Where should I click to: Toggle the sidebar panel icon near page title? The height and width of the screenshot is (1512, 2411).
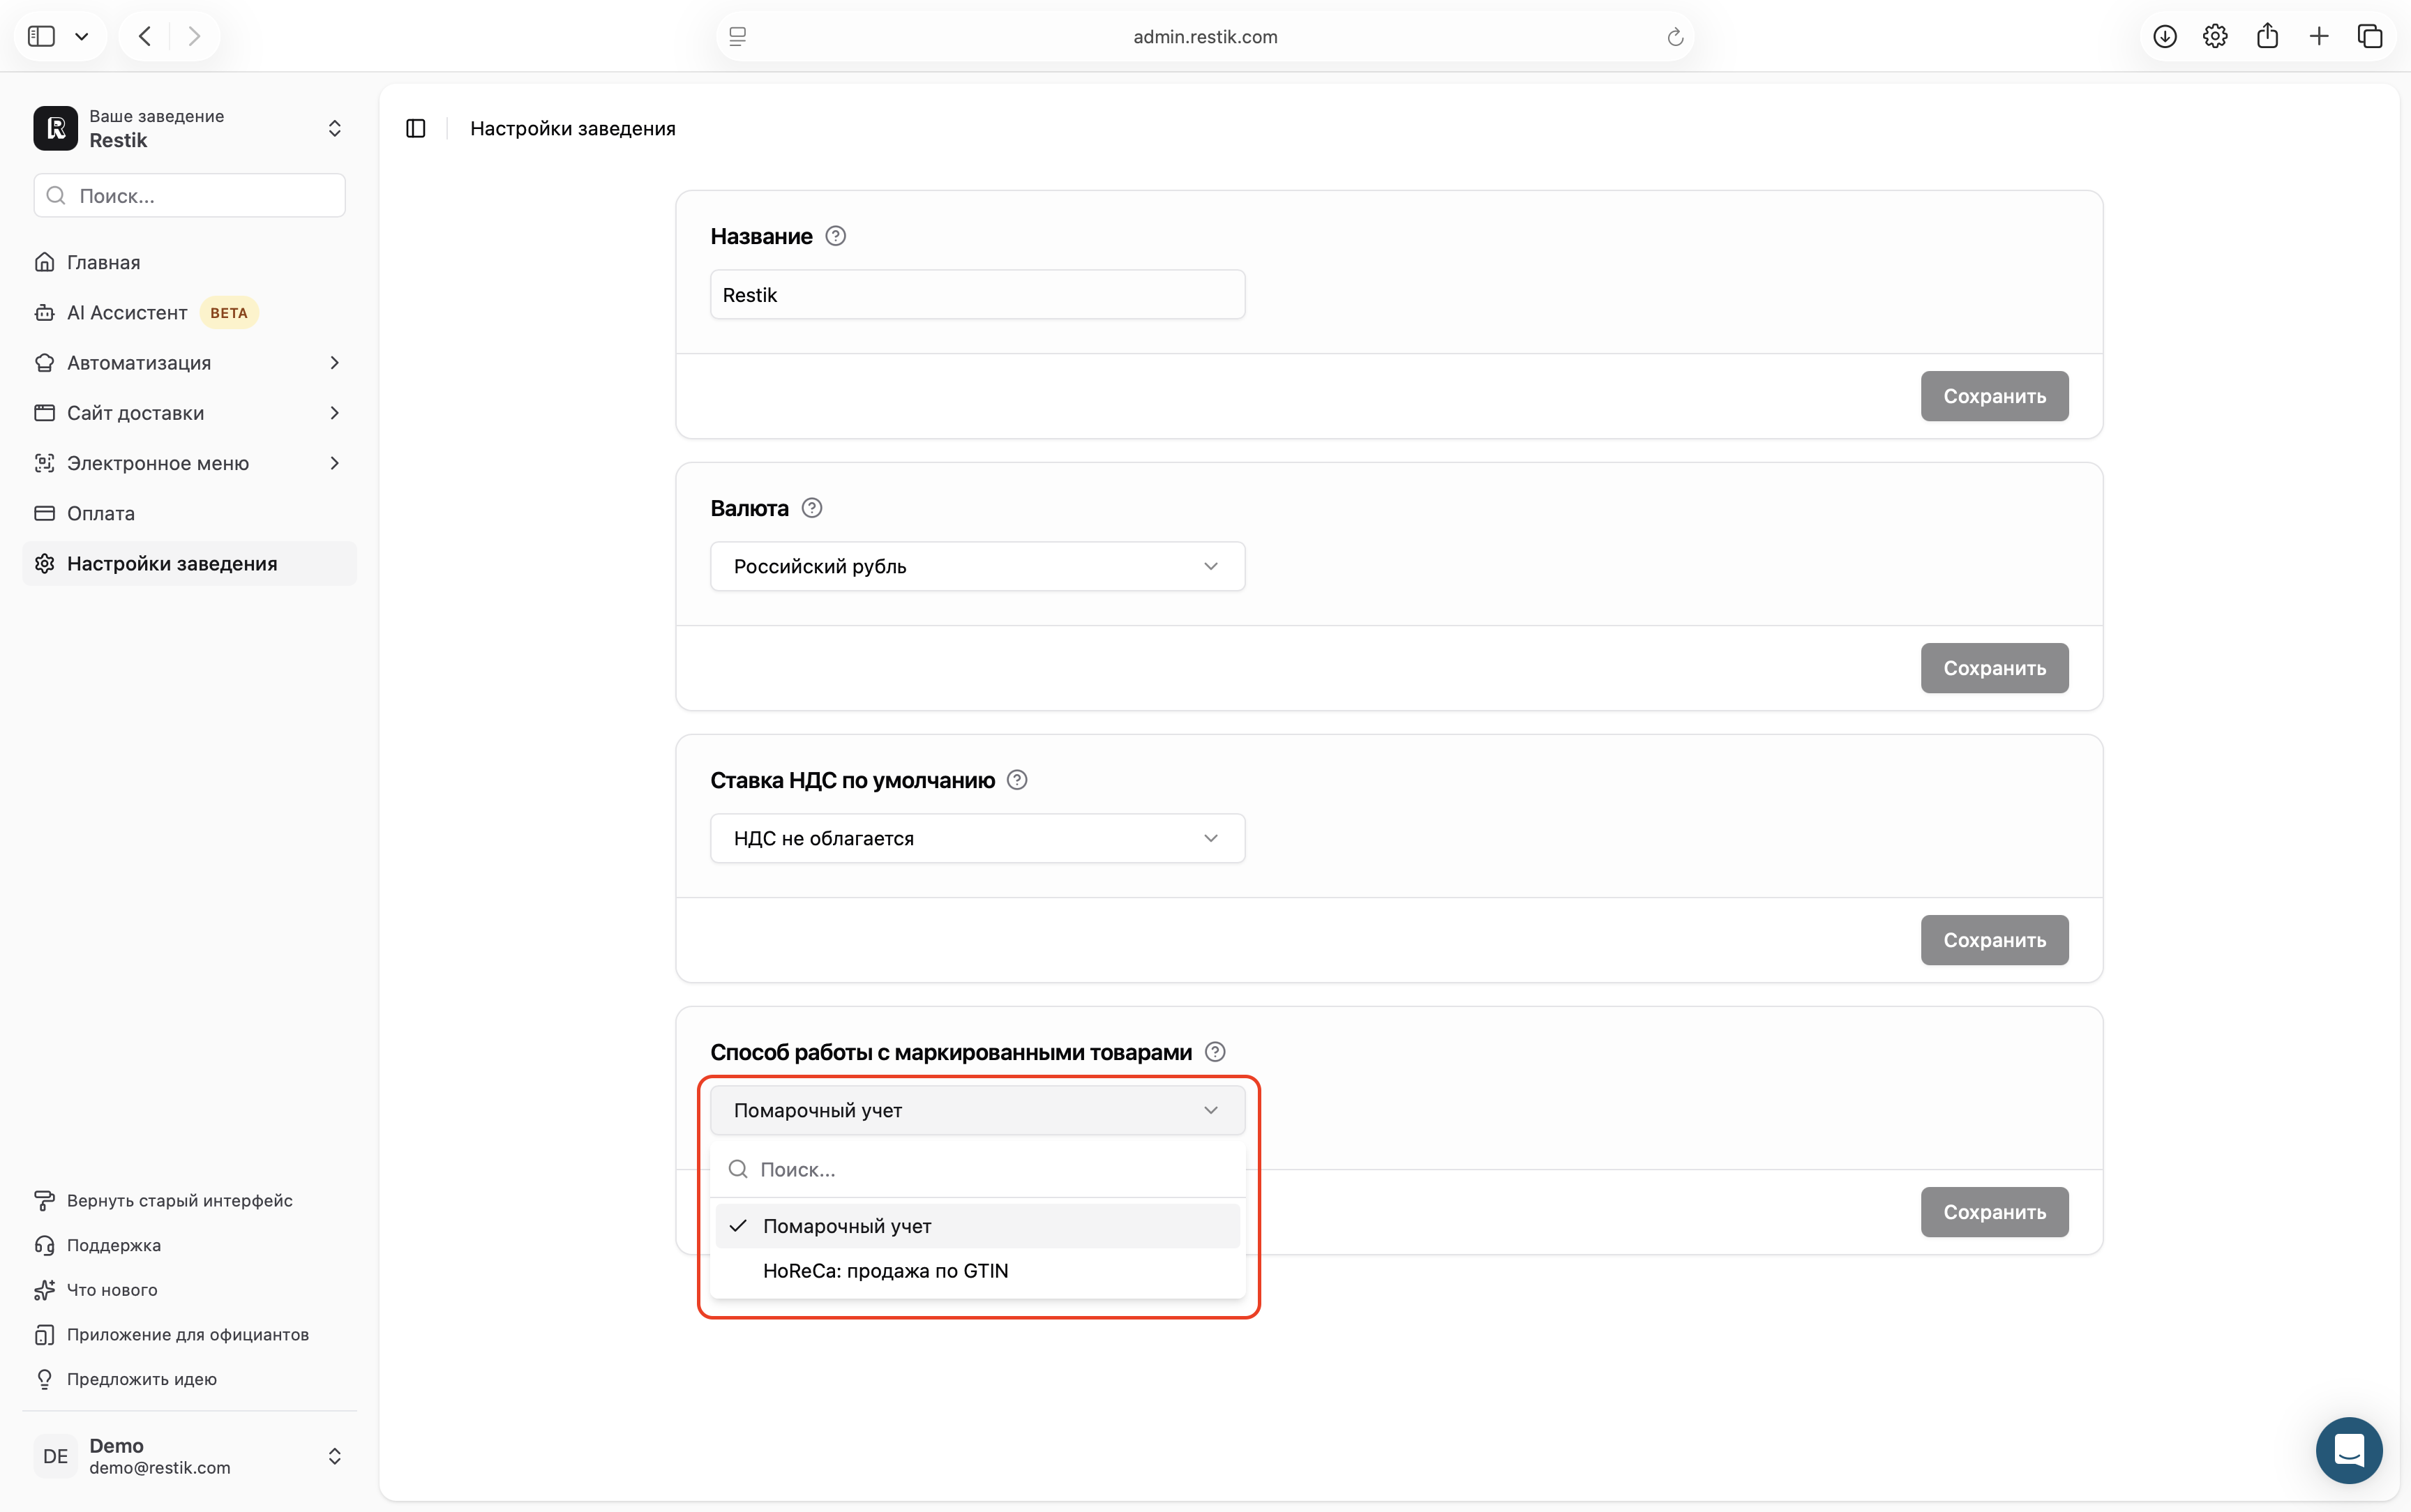point(416,128)
